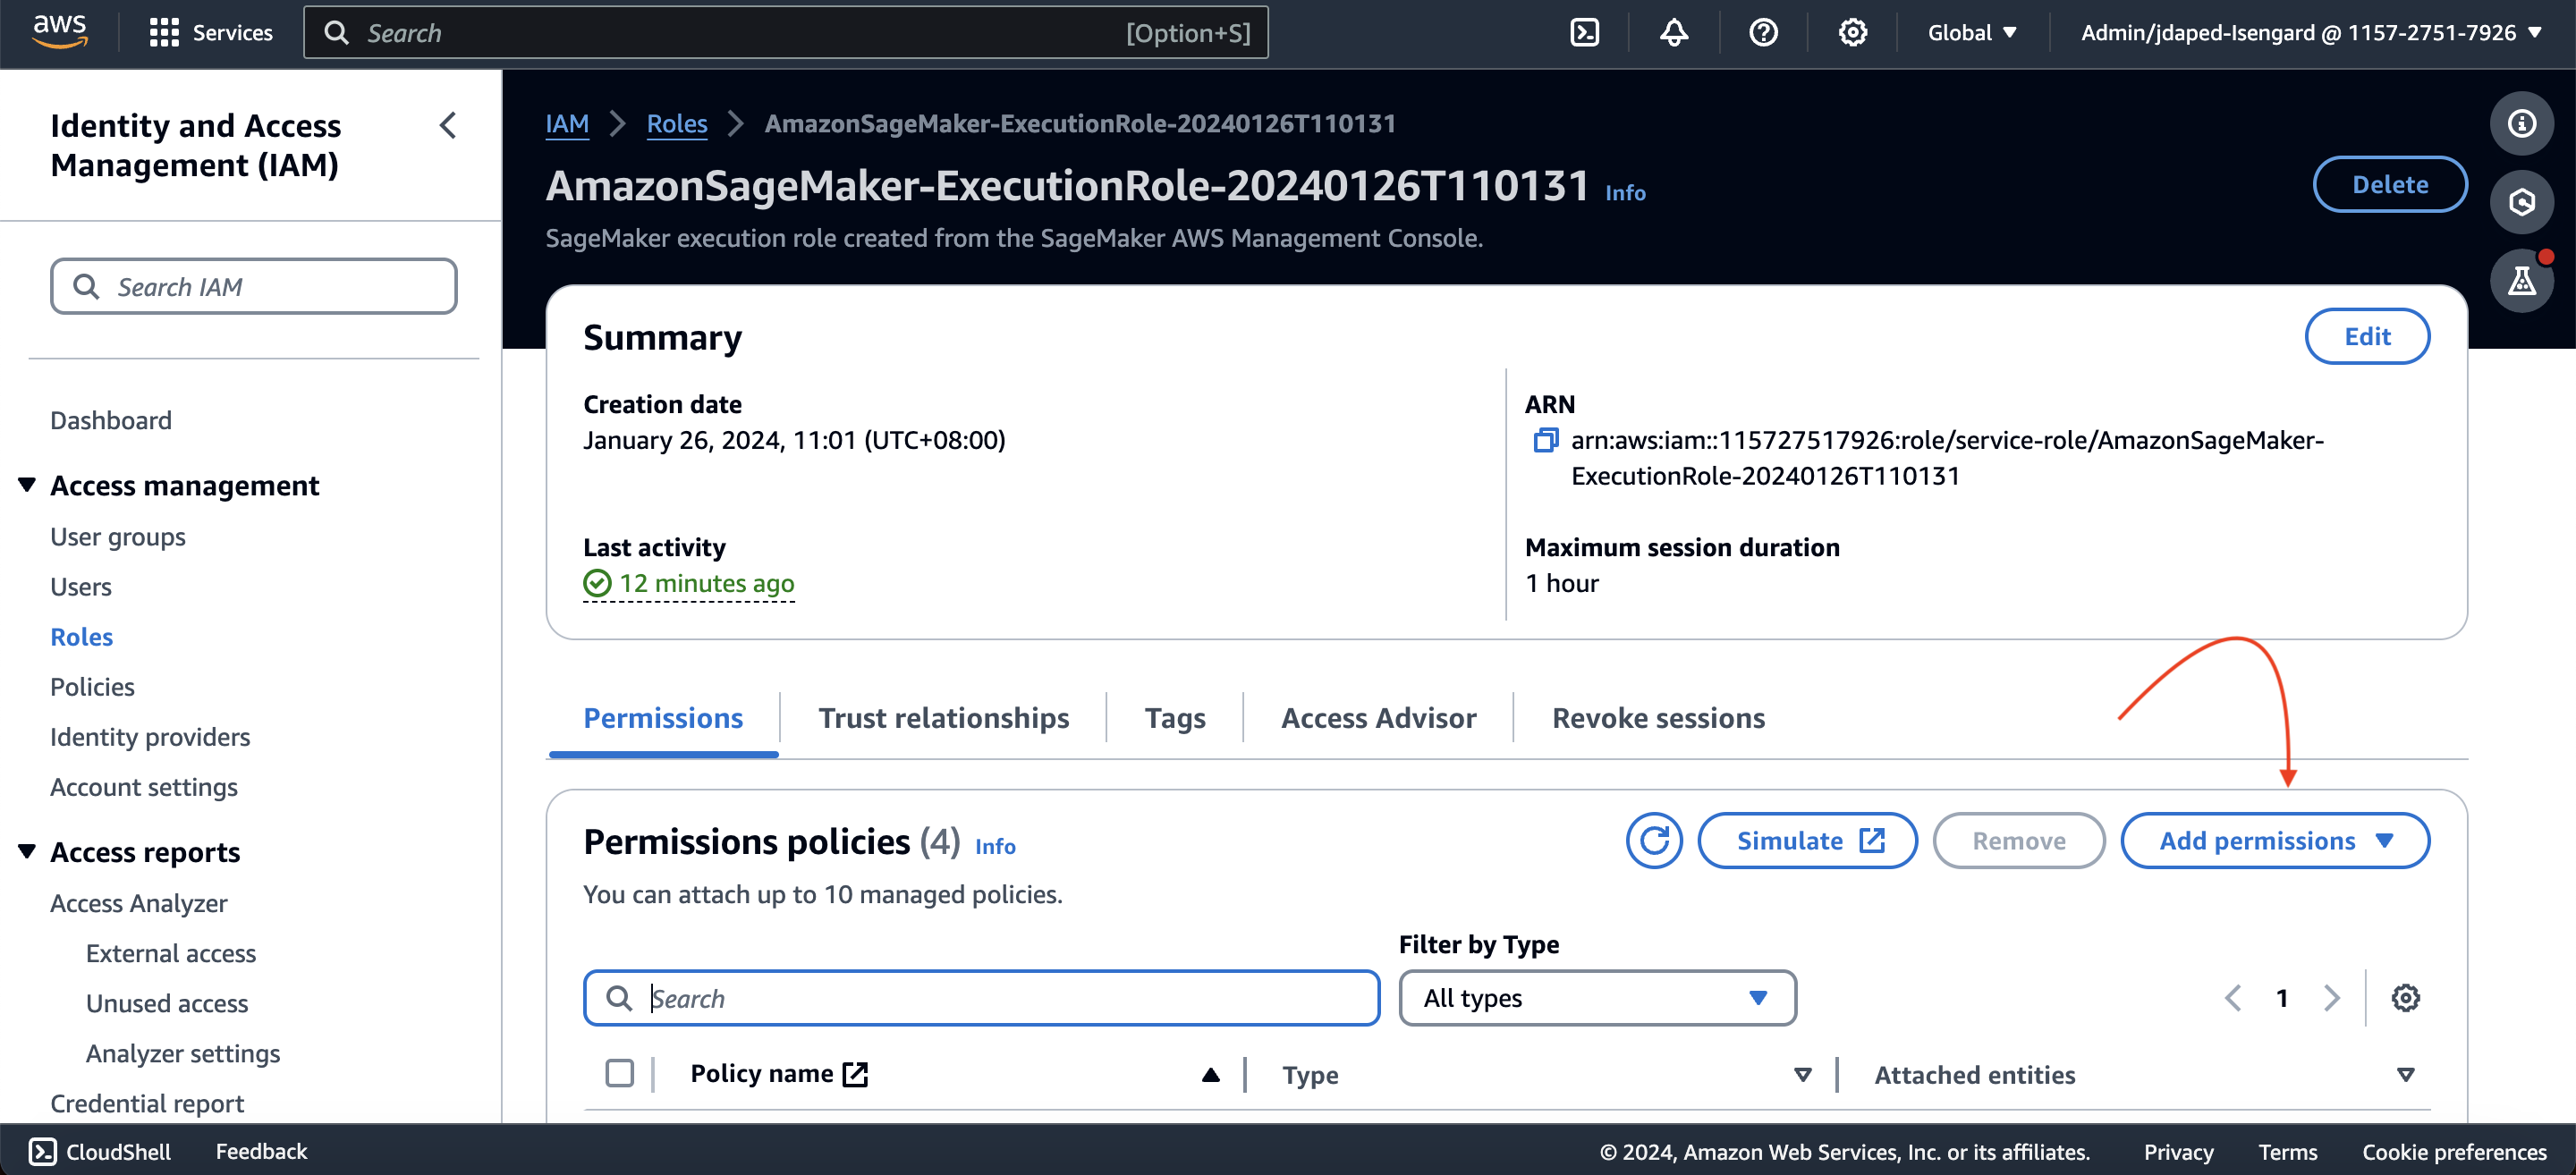
Task: Click the lab flask icon on right
Action: pos(2521,281)
